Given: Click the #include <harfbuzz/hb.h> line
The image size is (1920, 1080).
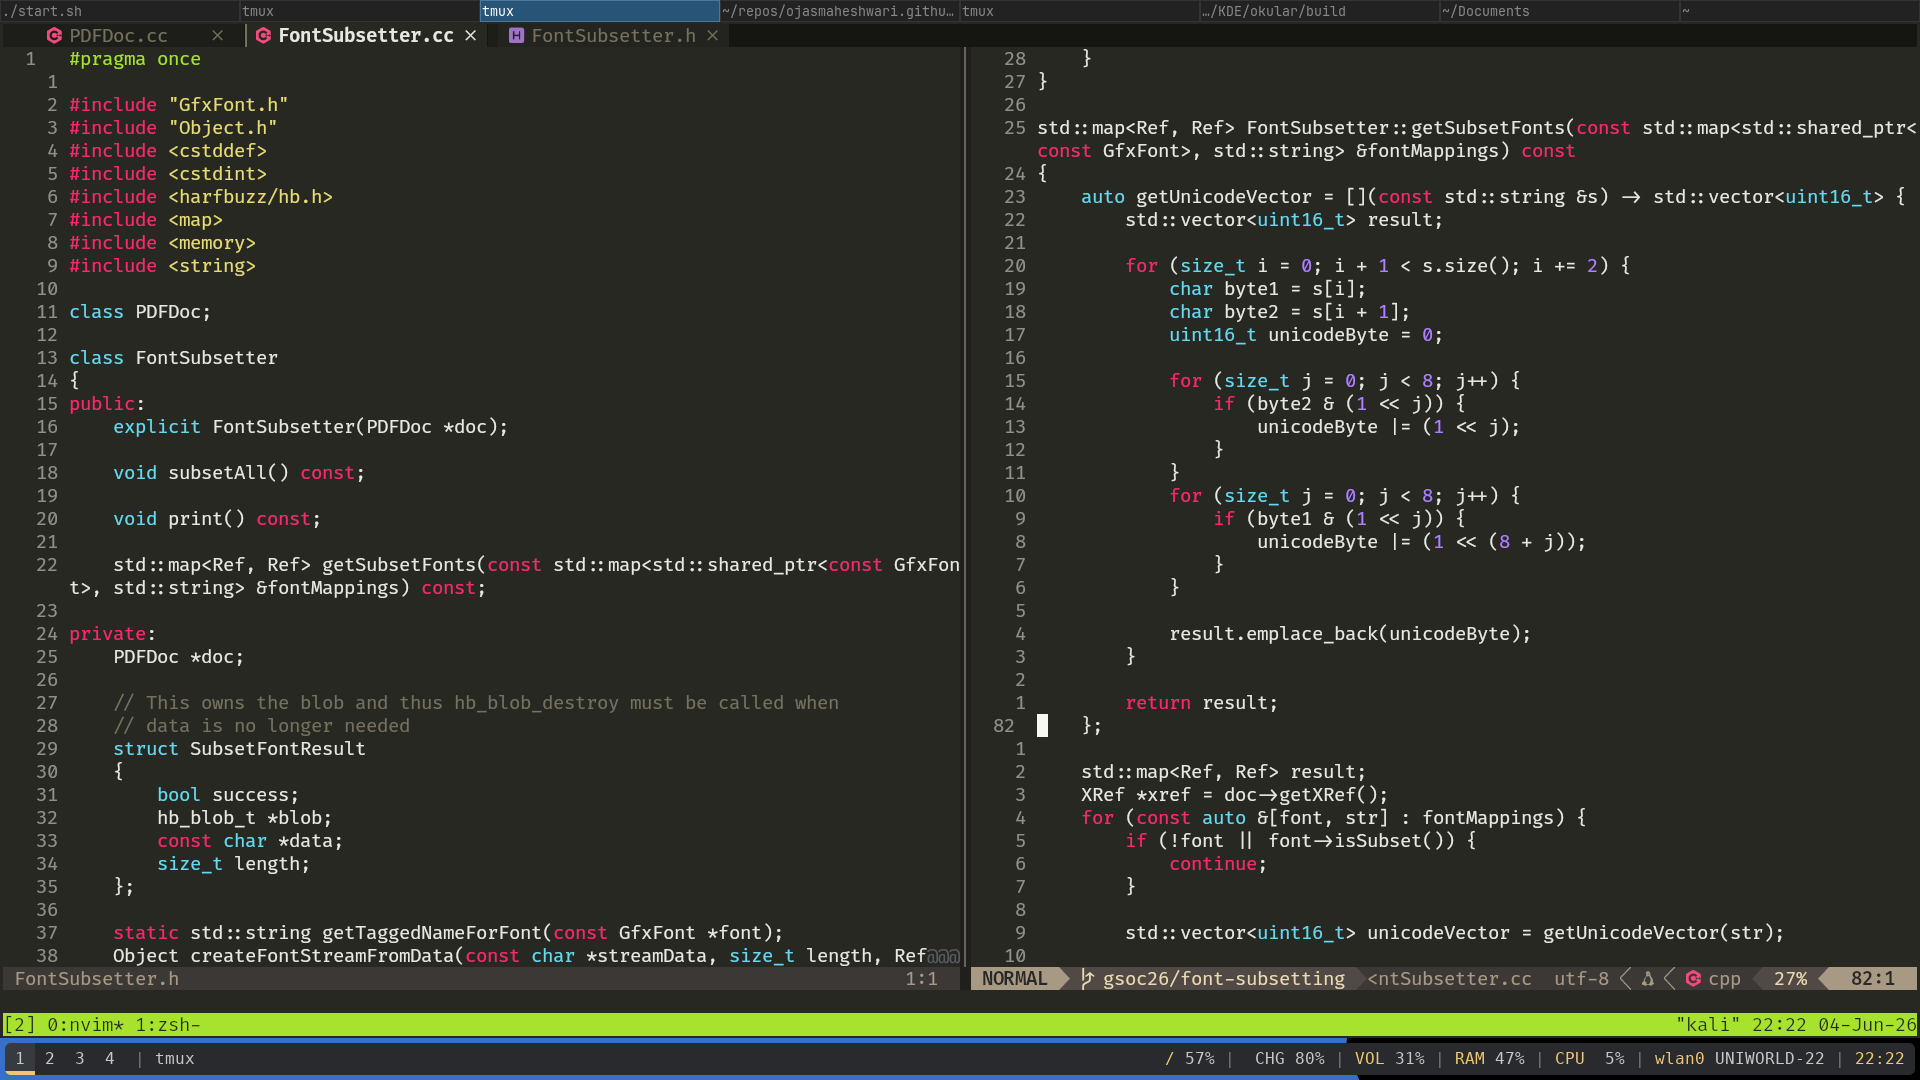Looking at the screenshot, I should coord(201,197).
